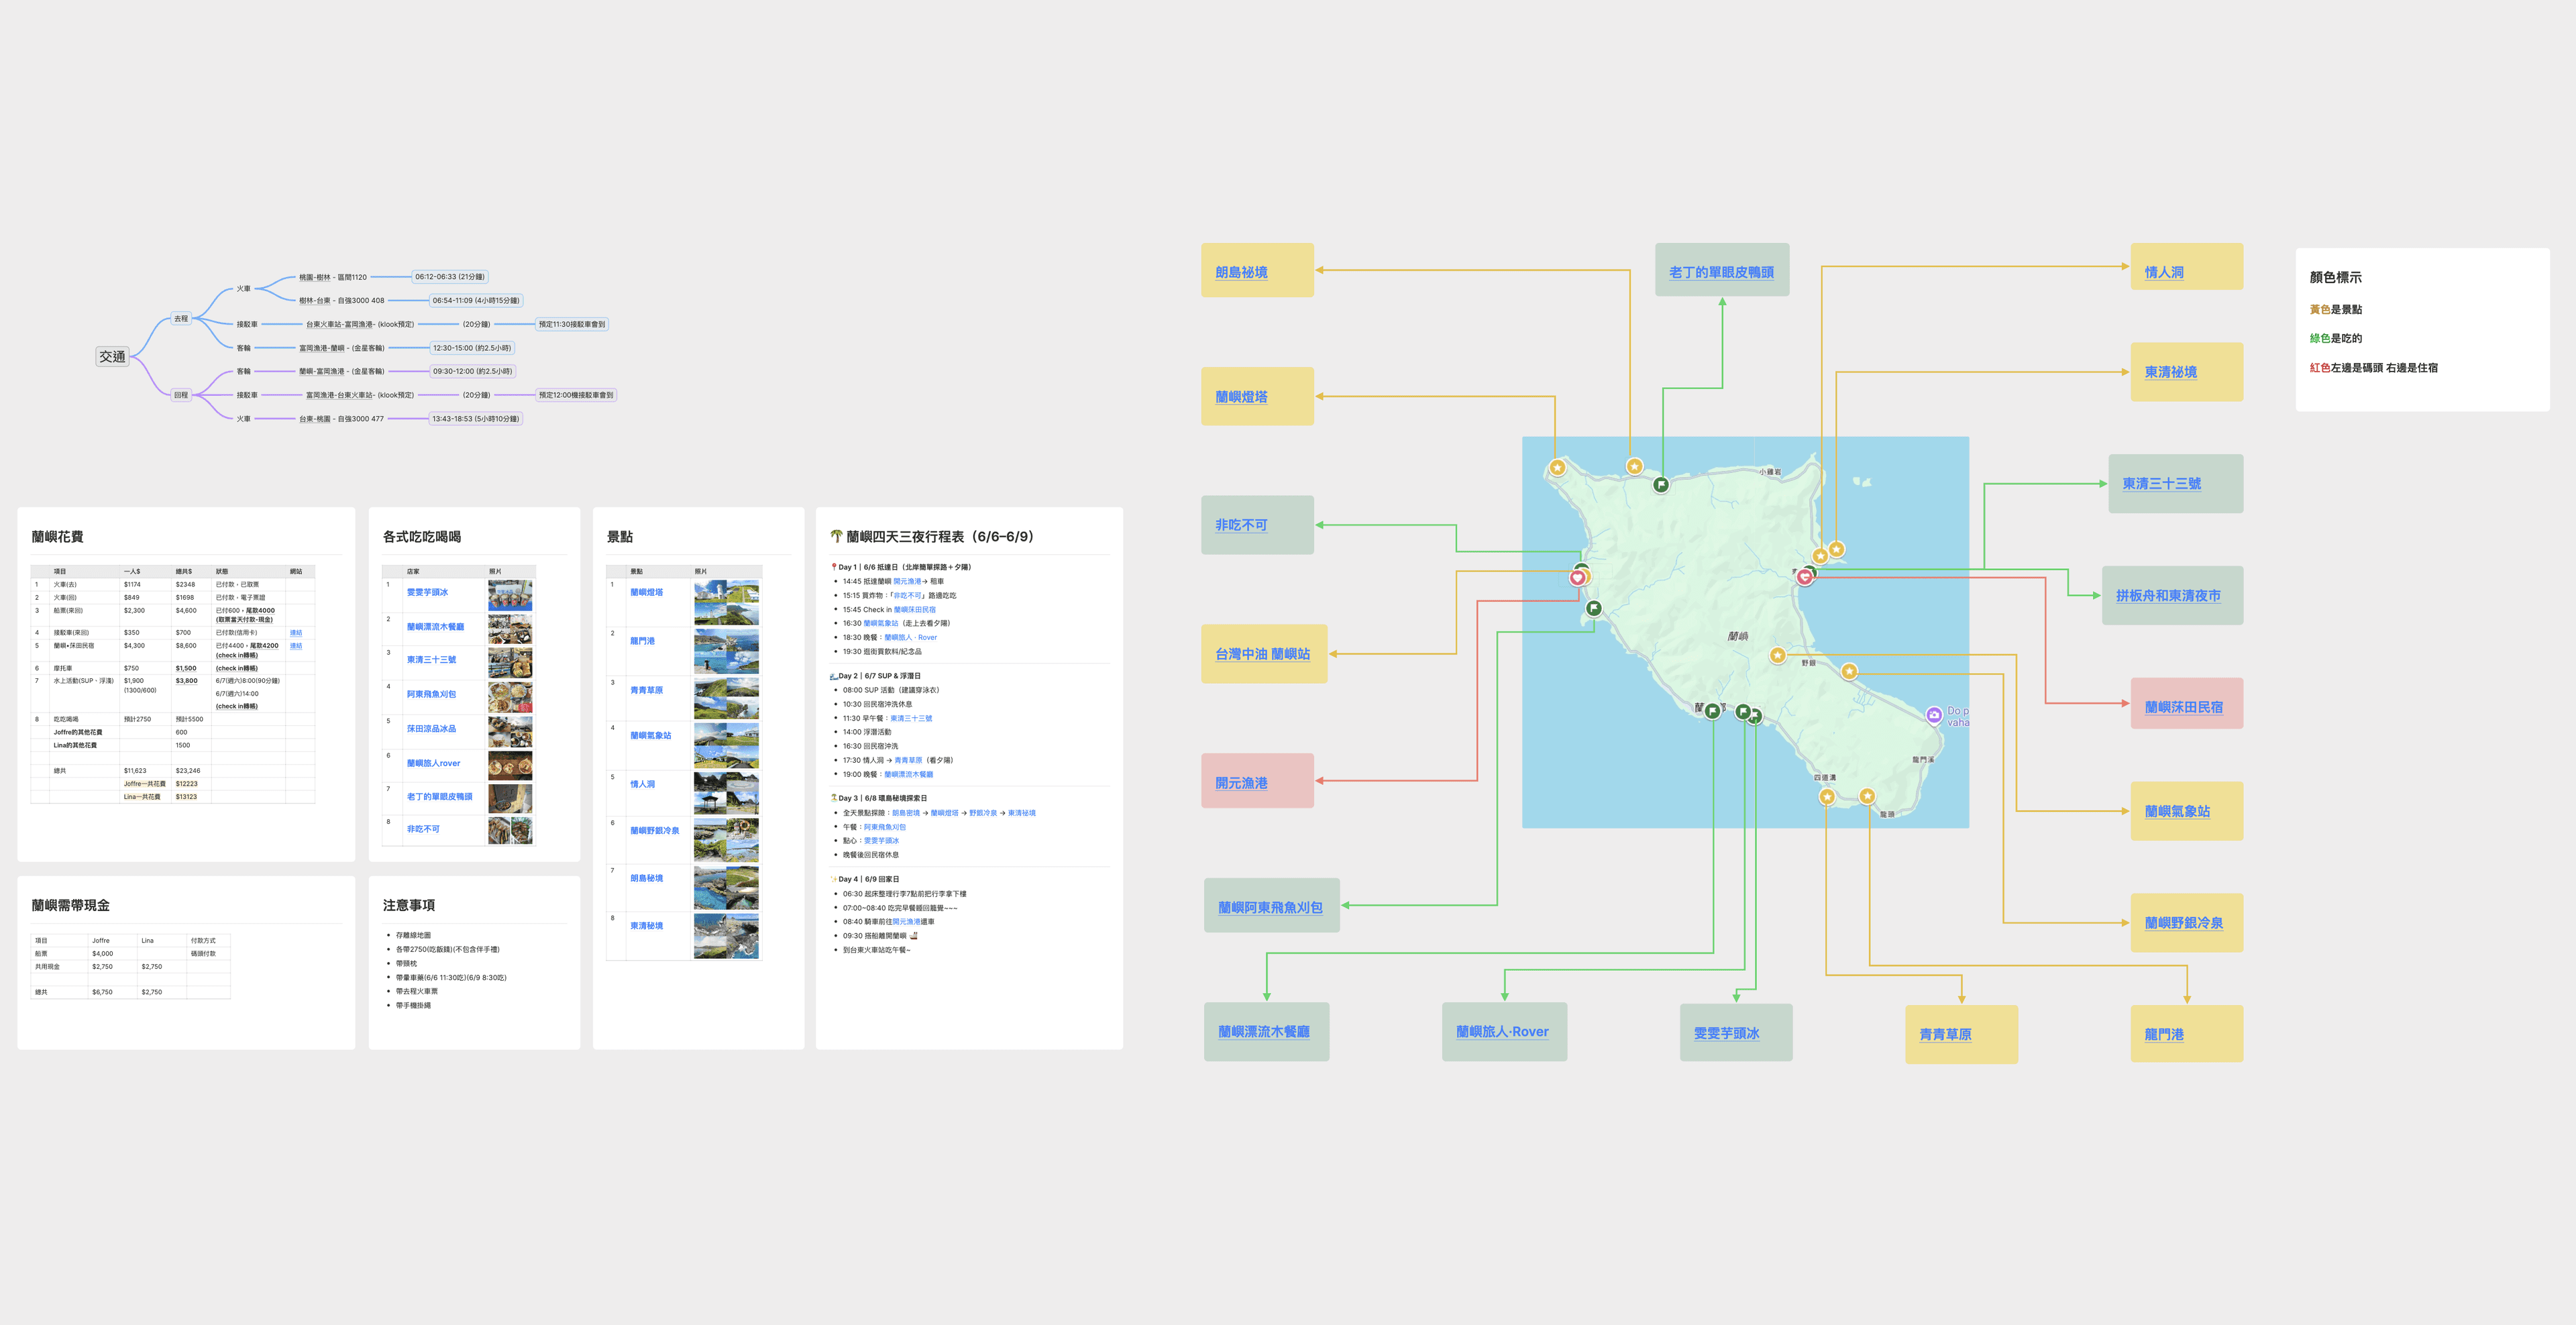
Task: Click the yellow star pin near 龍頭 at the southeast
Action: click(x=1868, y=797)
